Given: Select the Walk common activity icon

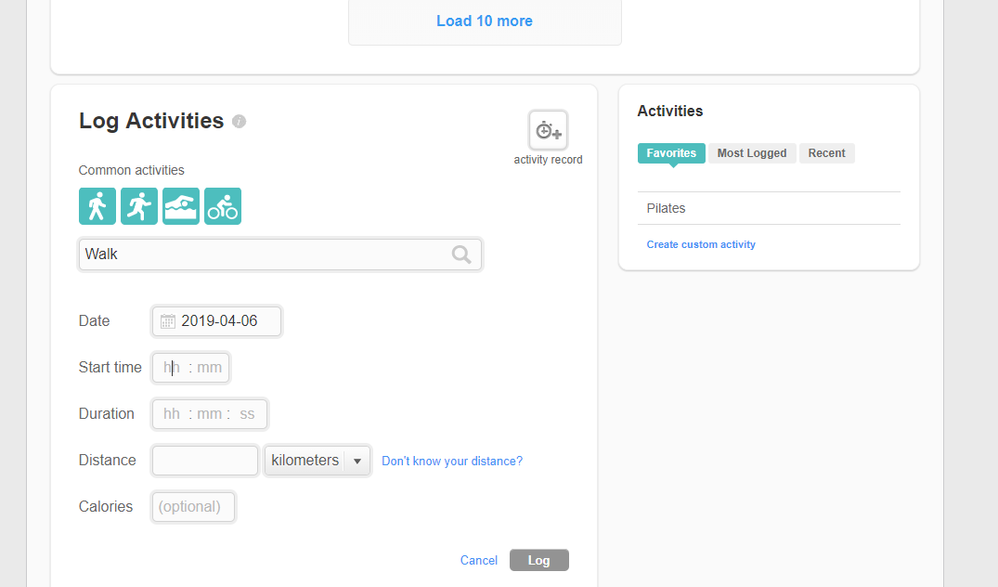Looking at the screenshot, I should [x=97, y=207].
